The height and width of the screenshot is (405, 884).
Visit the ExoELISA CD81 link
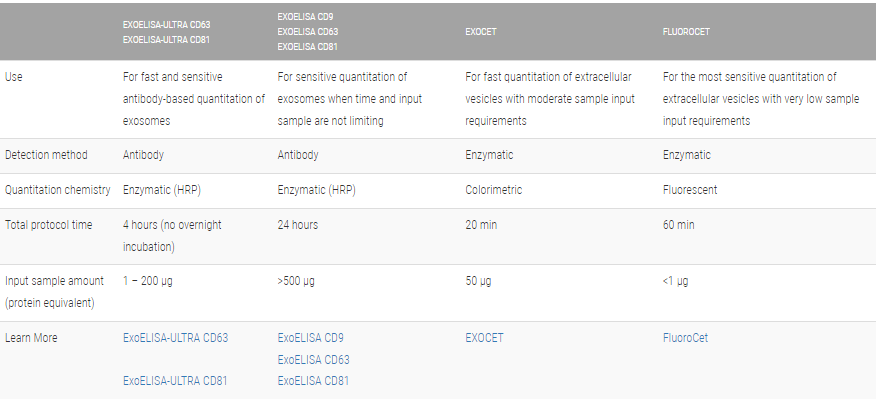pyautogui.click(x=313, y=380)
